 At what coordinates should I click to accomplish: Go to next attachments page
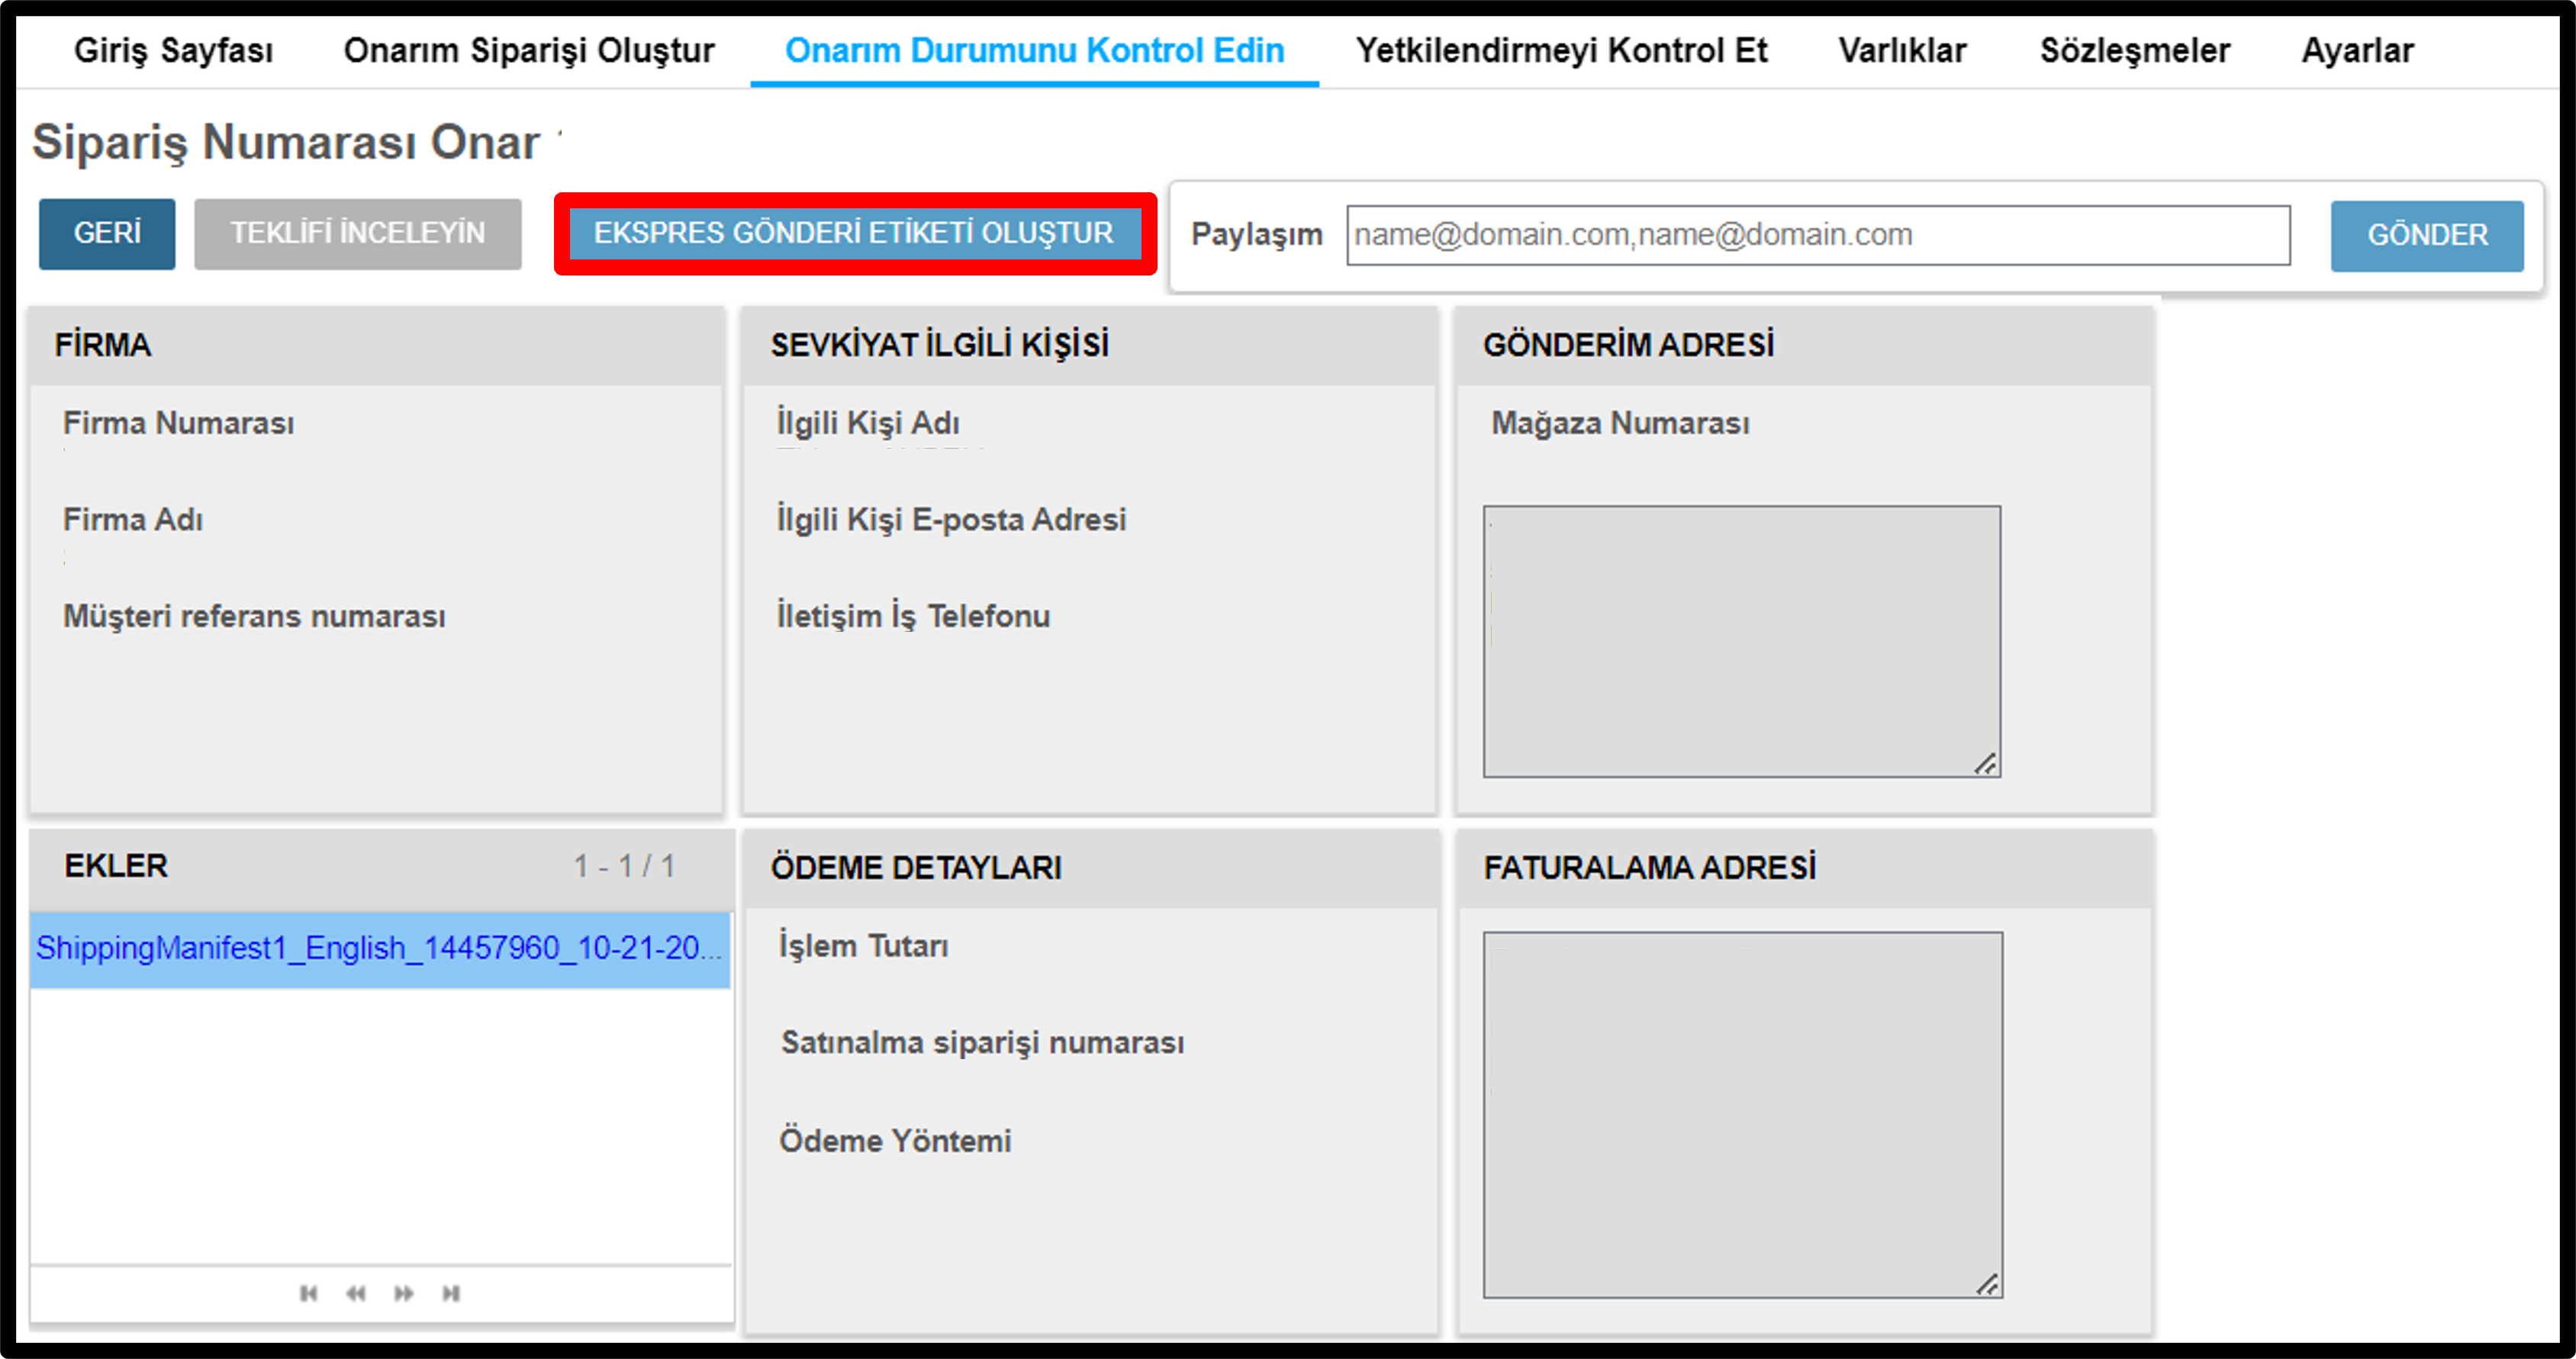[404, 1293]
